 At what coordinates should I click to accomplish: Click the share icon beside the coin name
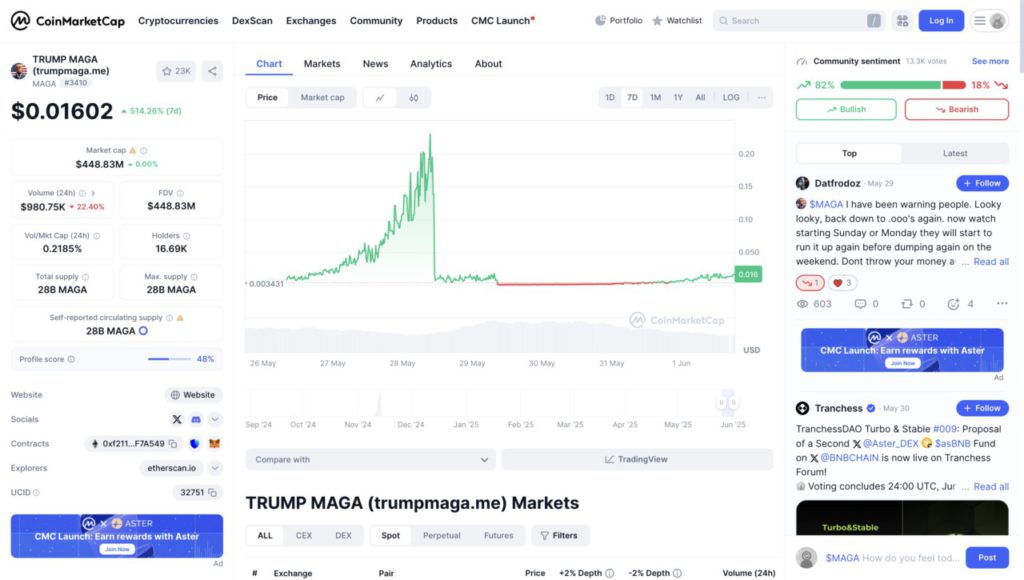click(212, 71)
